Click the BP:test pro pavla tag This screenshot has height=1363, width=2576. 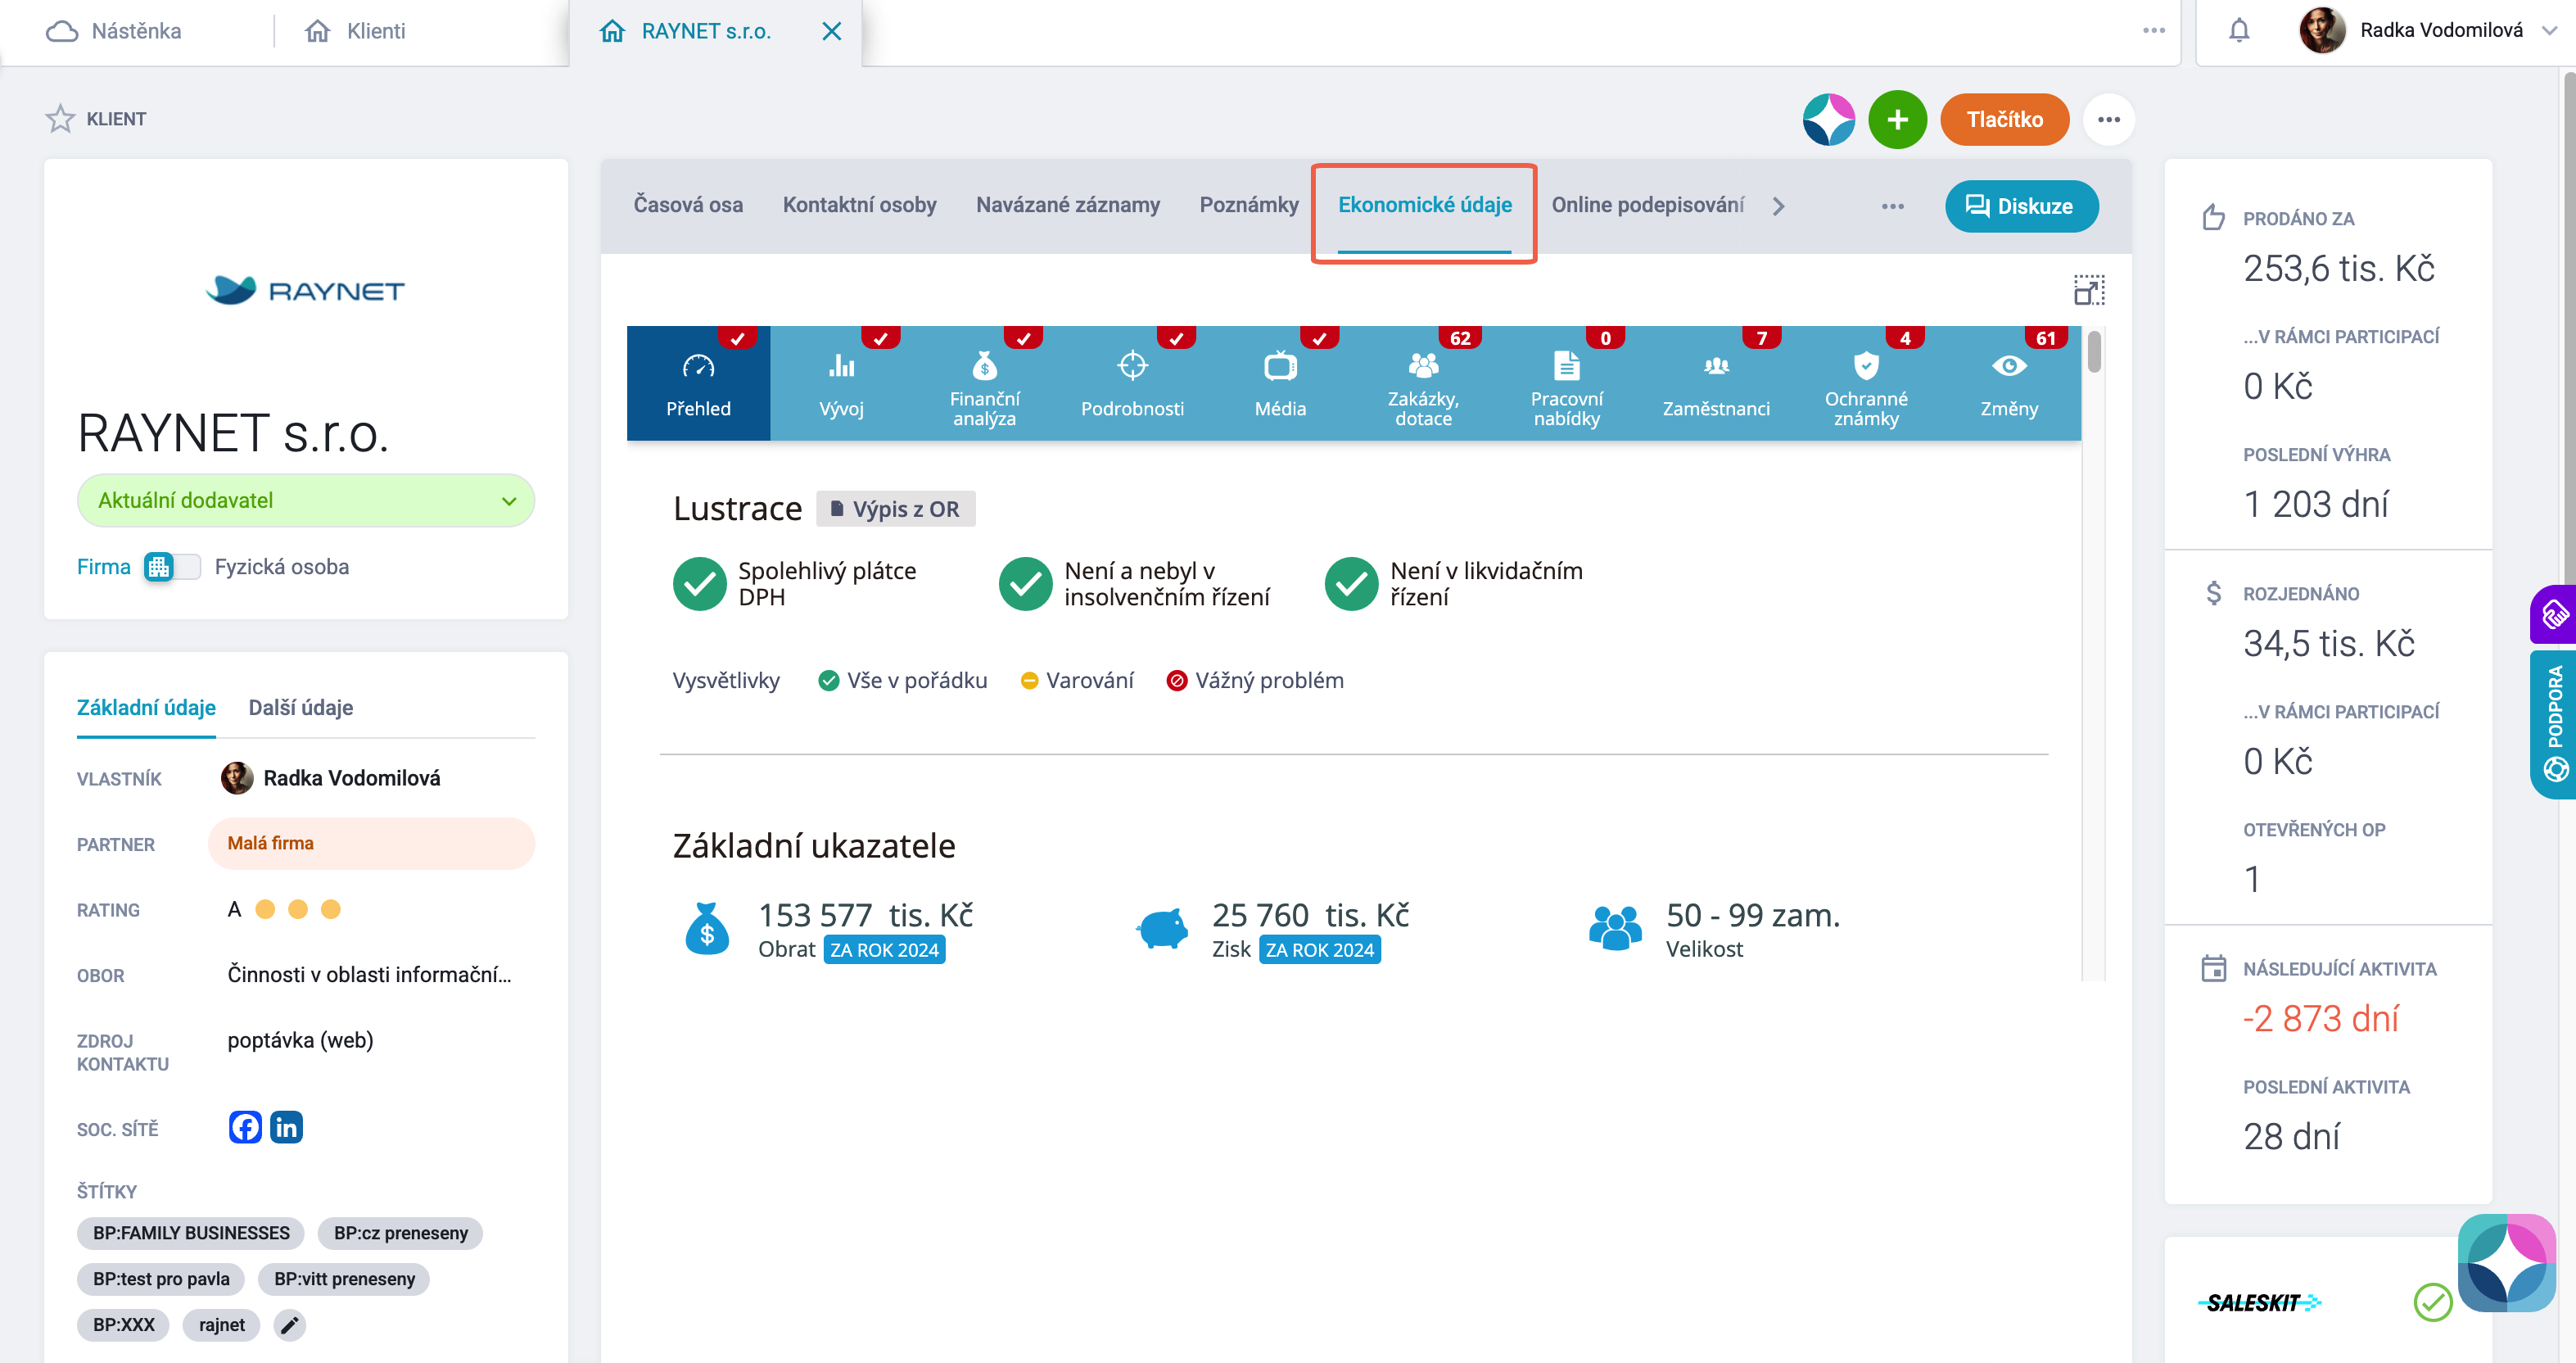[161, 1279]
